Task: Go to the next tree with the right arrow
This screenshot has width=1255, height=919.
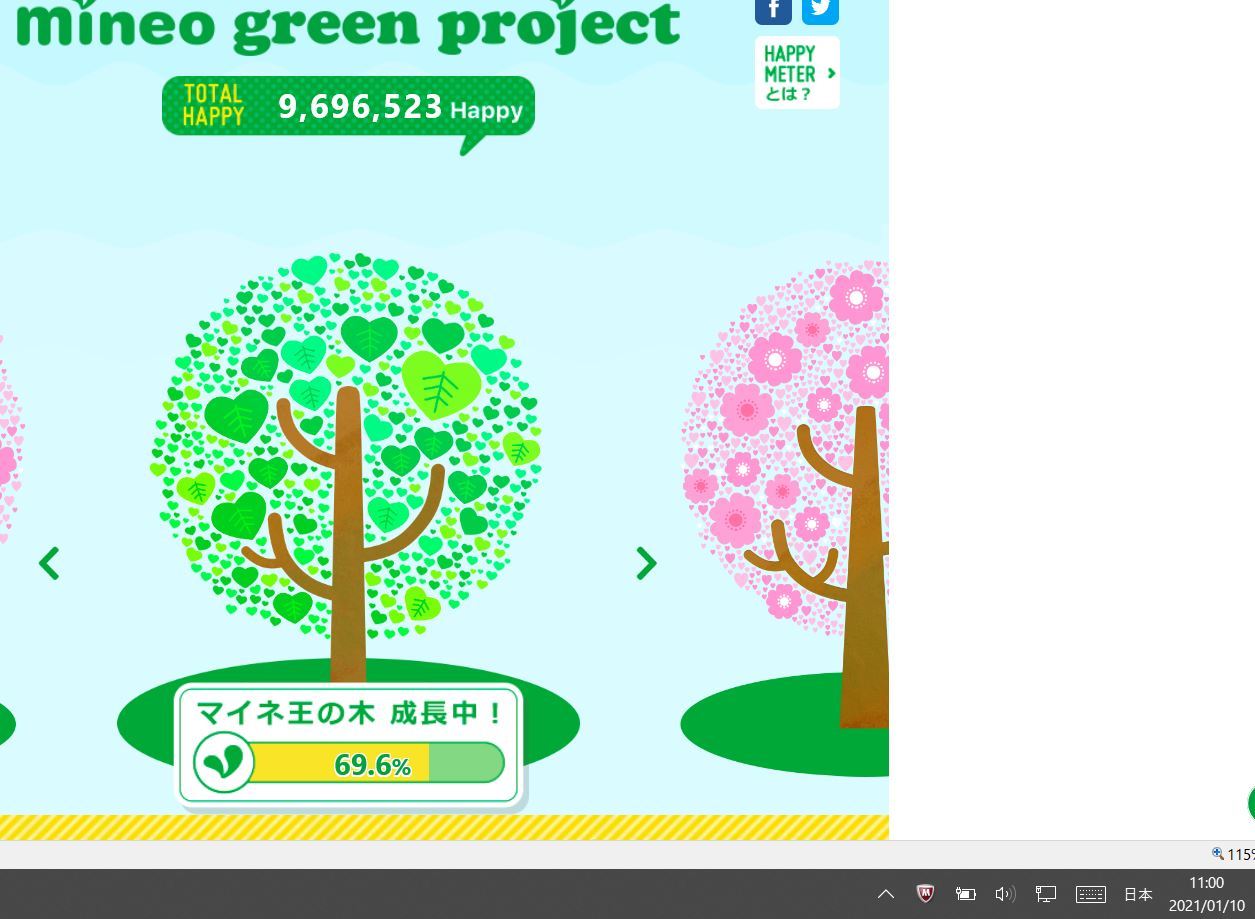Action: coord(646,563)
